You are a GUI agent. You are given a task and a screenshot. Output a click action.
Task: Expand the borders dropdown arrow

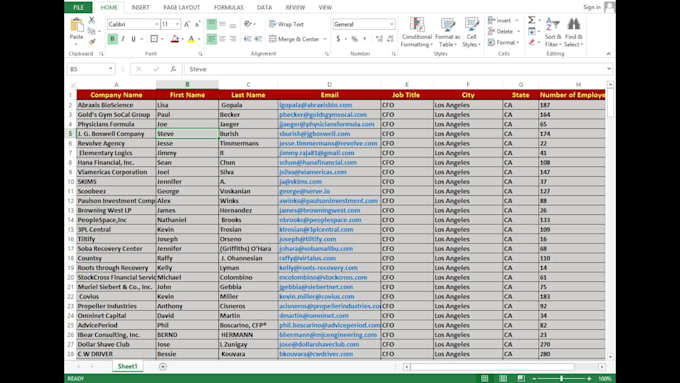coord(162,39)
